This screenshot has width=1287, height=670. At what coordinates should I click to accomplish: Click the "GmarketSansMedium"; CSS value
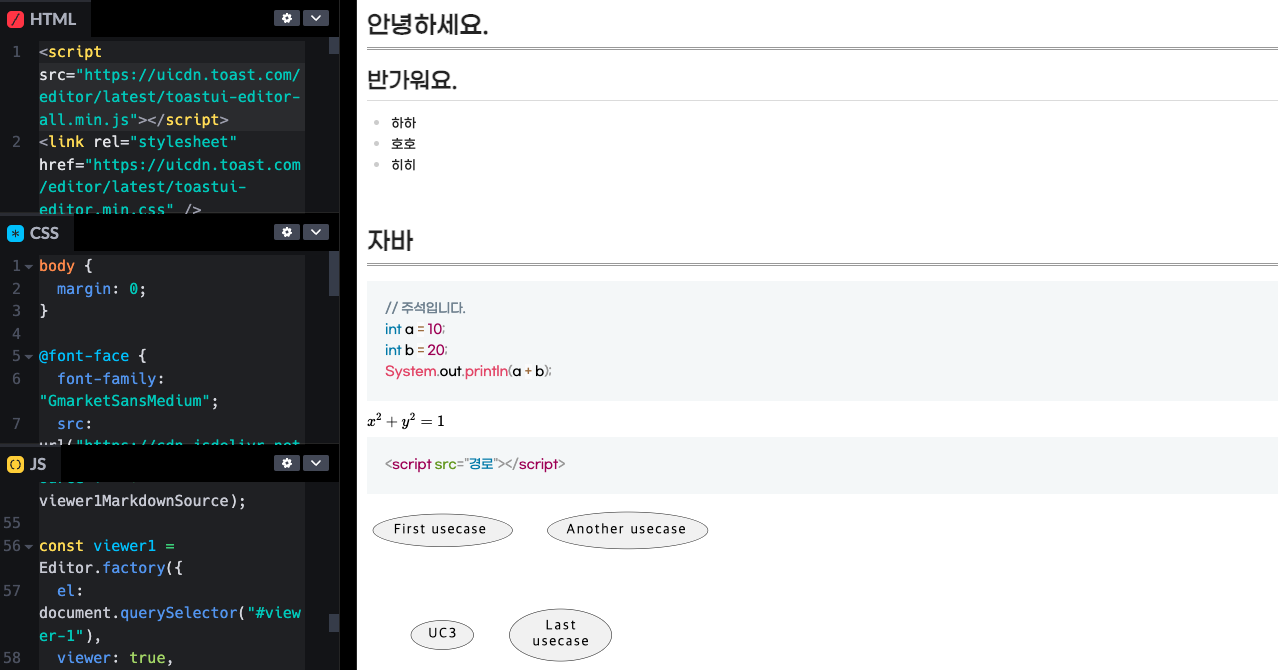pos(129,401)
